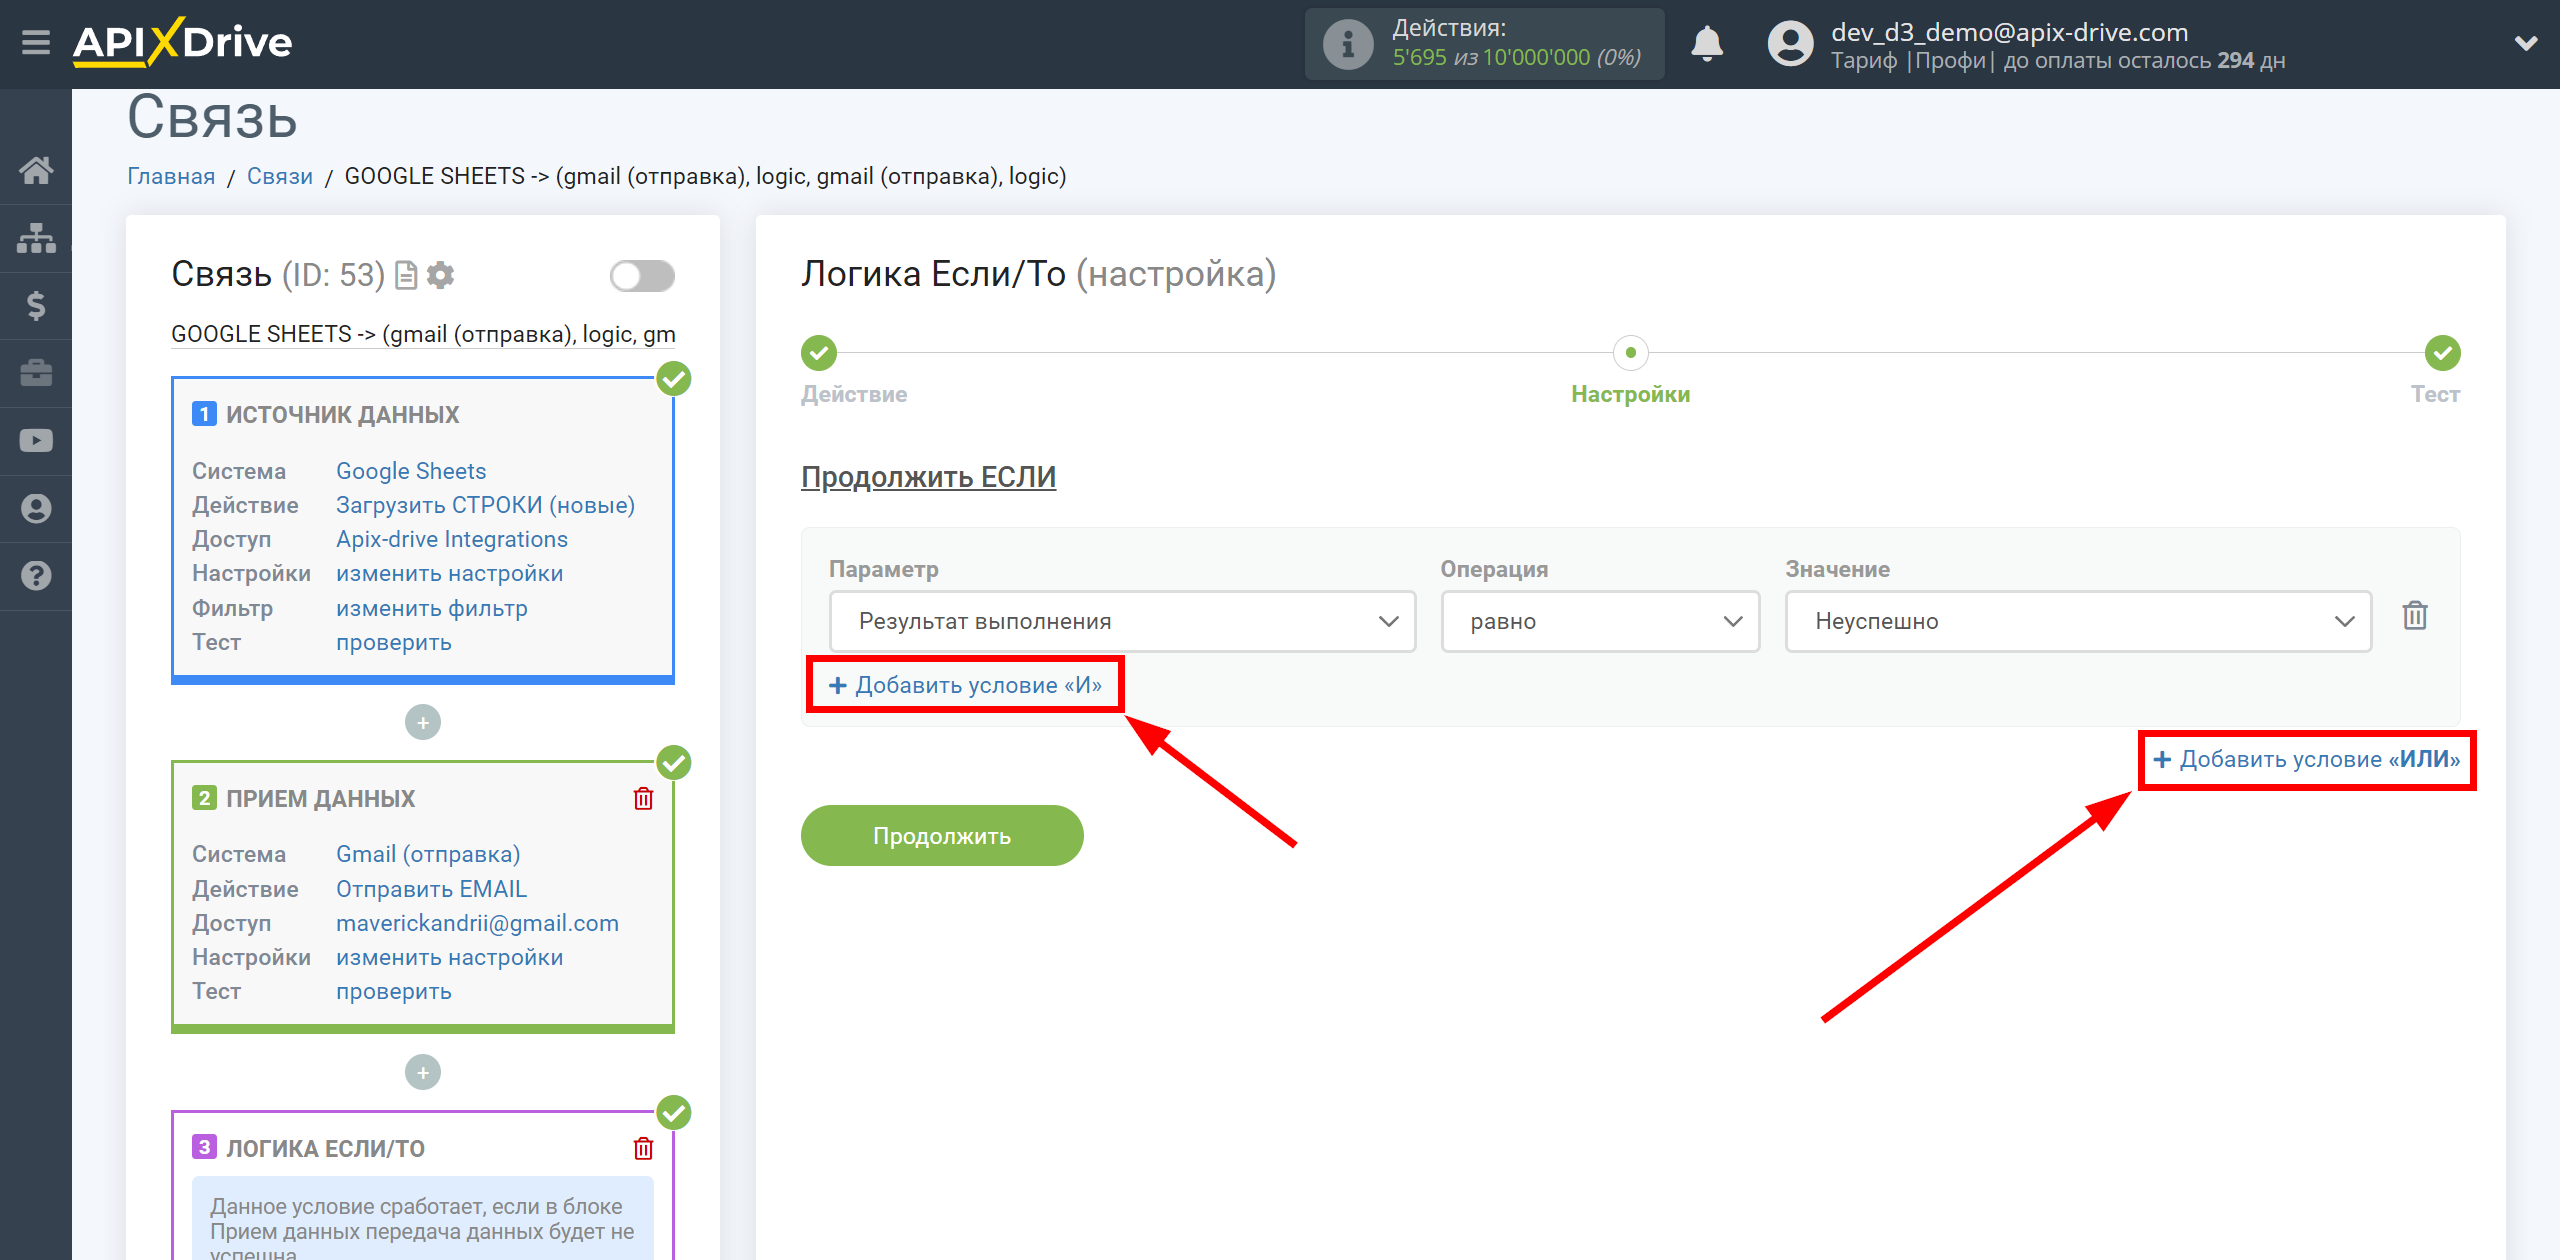Open the notifications bell

(1707, 44)
